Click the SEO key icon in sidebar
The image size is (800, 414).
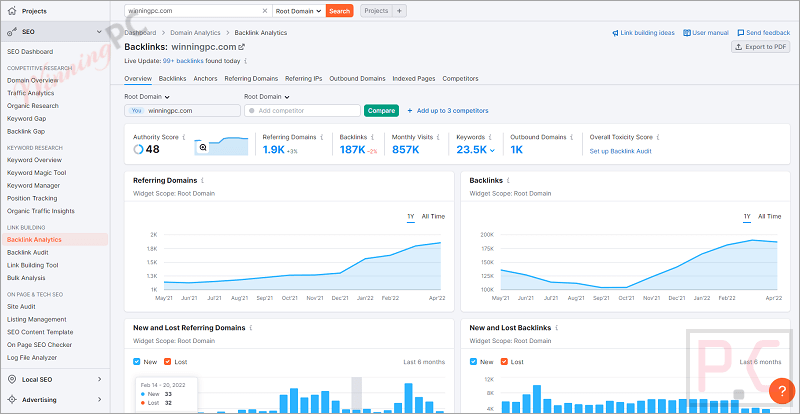(12, 32)
